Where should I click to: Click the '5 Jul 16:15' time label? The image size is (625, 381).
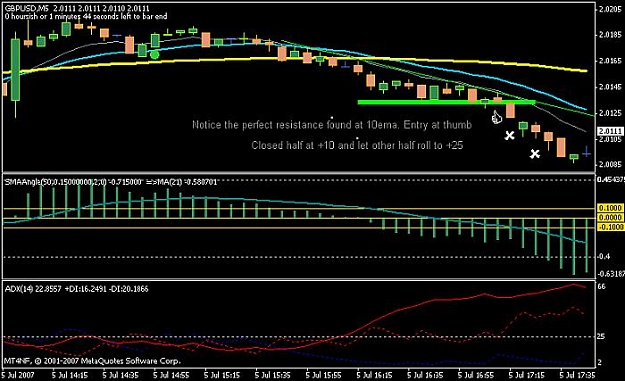click(x=374, y=375)
